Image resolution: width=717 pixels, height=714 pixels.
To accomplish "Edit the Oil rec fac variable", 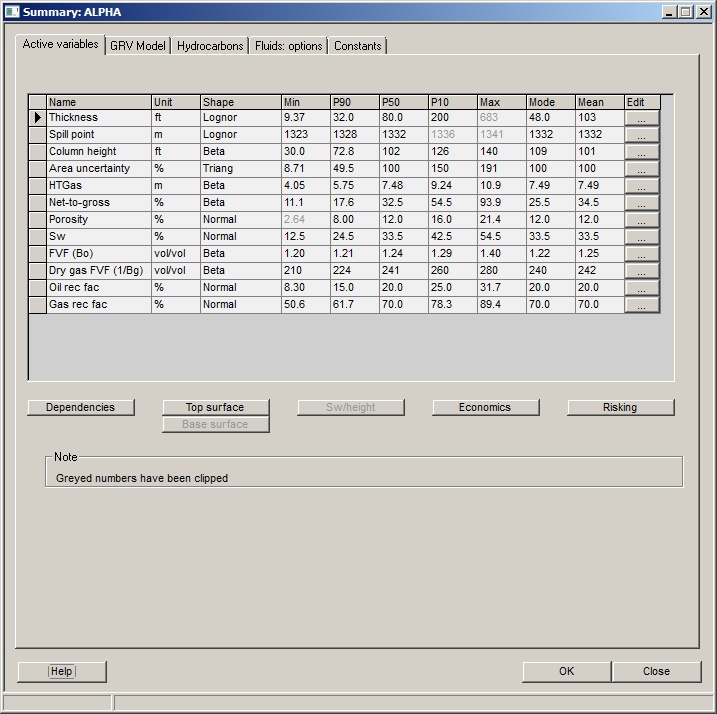I will [642, 288].
